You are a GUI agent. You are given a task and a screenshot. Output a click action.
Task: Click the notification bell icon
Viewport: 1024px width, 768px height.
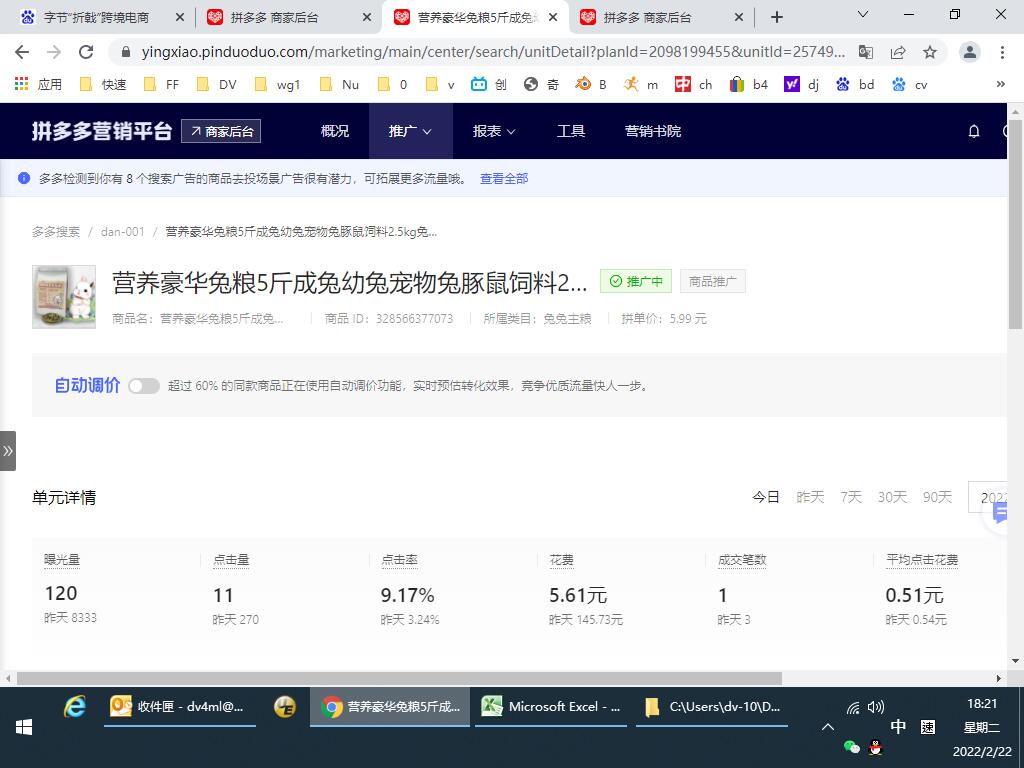click(x=974, y=131)
